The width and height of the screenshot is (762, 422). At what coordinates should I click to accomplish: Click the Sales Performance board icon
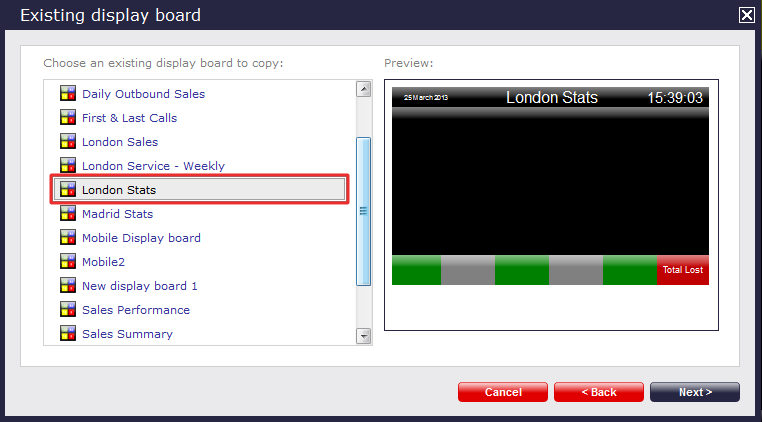68,309
